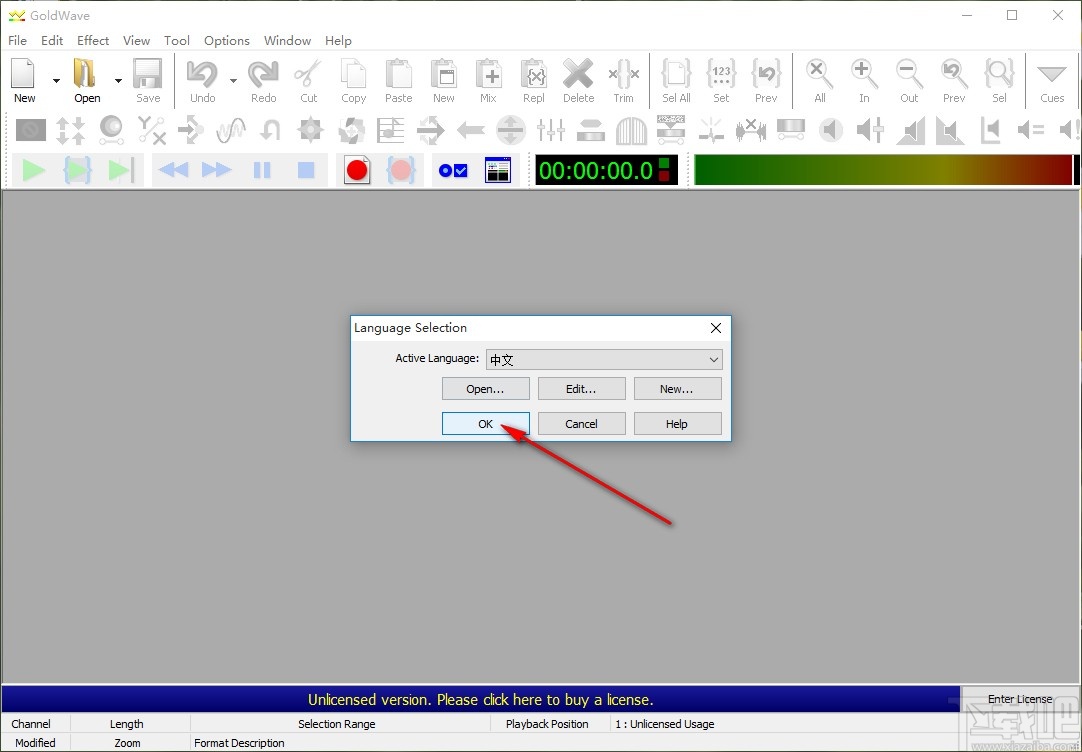Open the Options menu
Image resolution: width=1082 pixels, height=752 pixels.
[226, 41]
